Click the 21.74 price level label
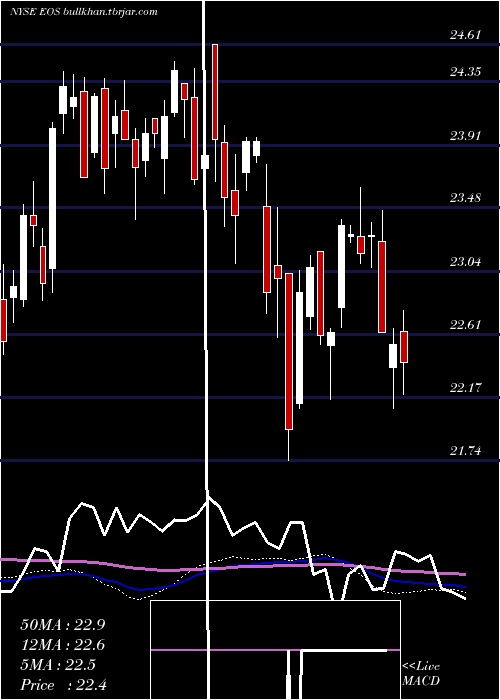 [465, 451]
